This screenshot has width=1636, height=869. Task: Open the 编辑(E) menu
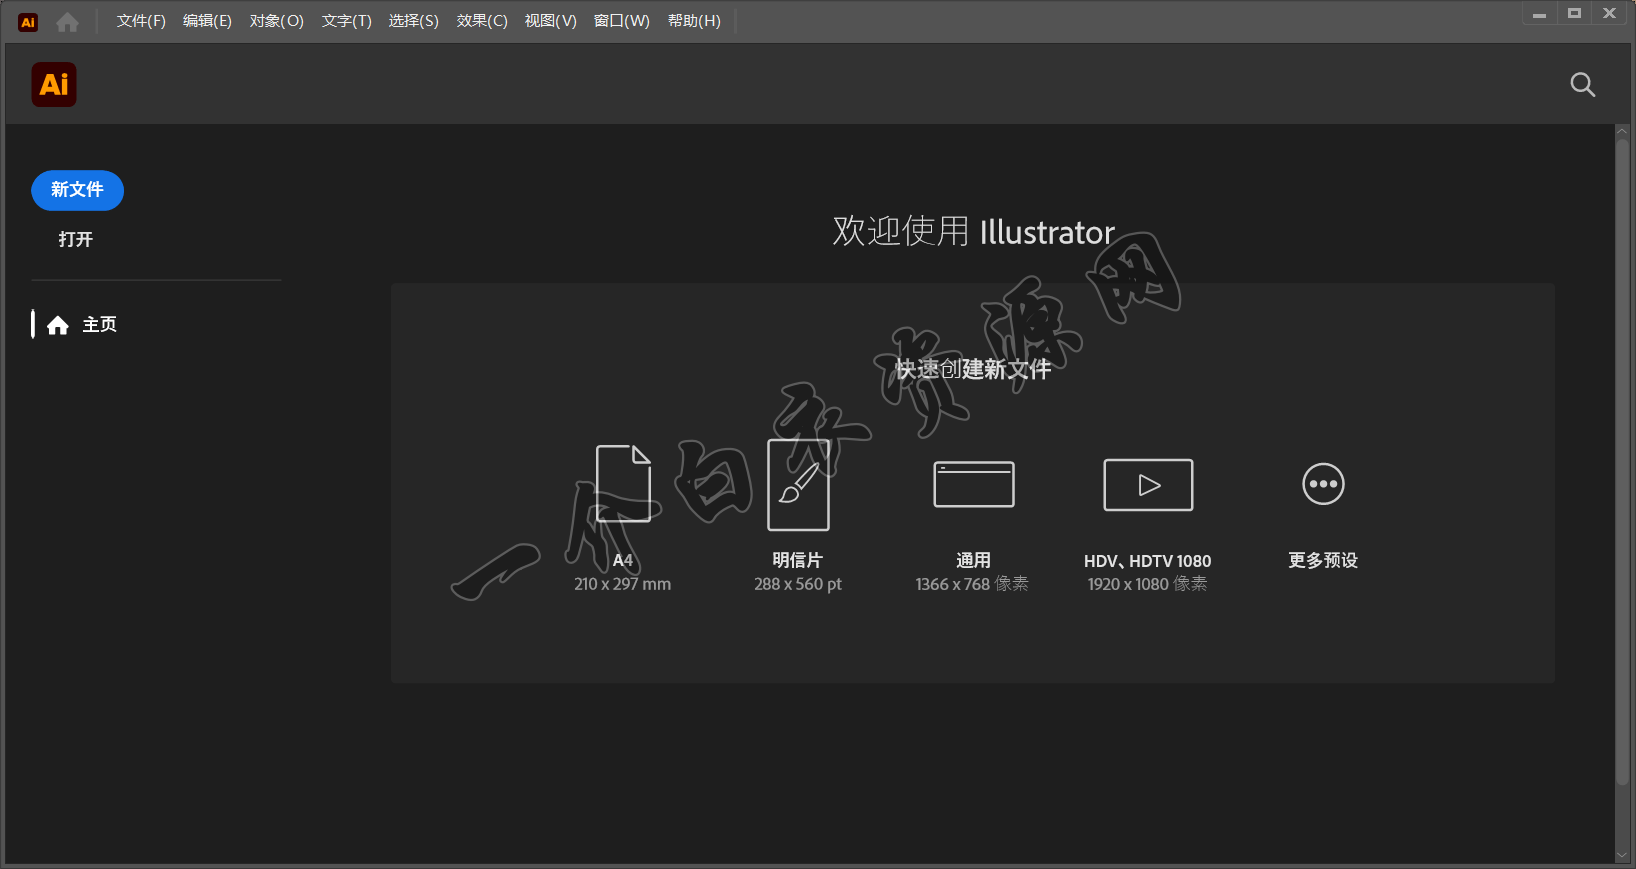tap(207, 21)
